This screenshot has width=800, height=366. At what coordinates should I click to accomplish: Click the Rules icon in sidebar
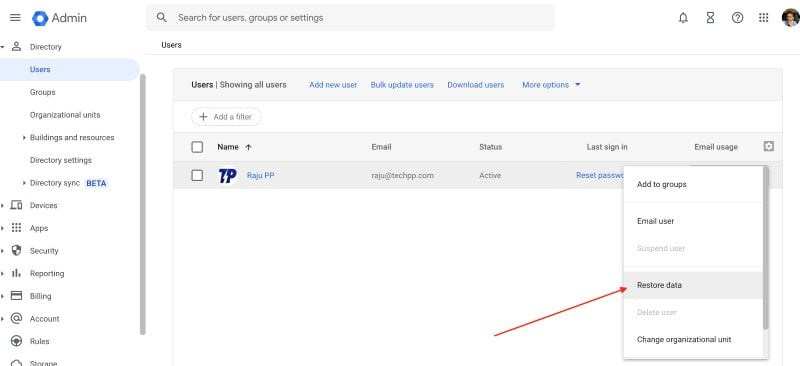click(x=16, y=341)
